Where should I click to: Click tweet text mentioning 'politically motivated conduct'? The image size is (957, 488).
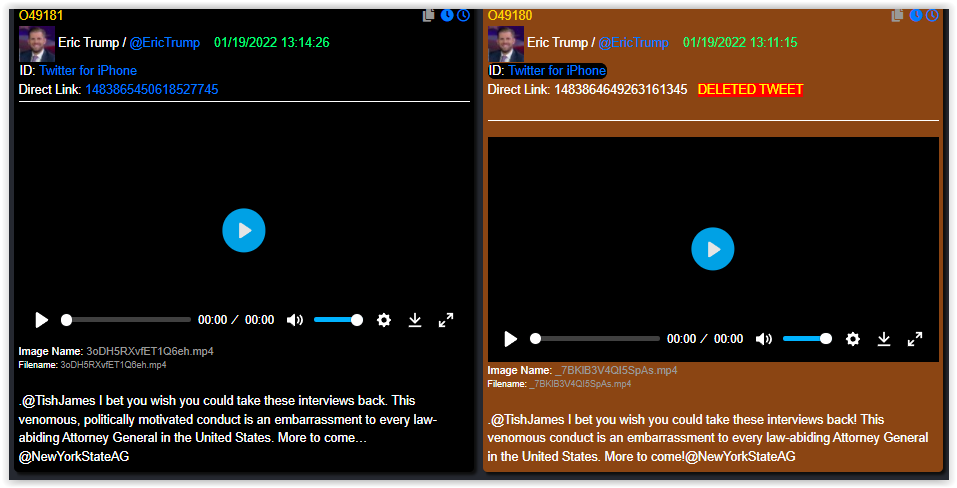tap(228, 429)
